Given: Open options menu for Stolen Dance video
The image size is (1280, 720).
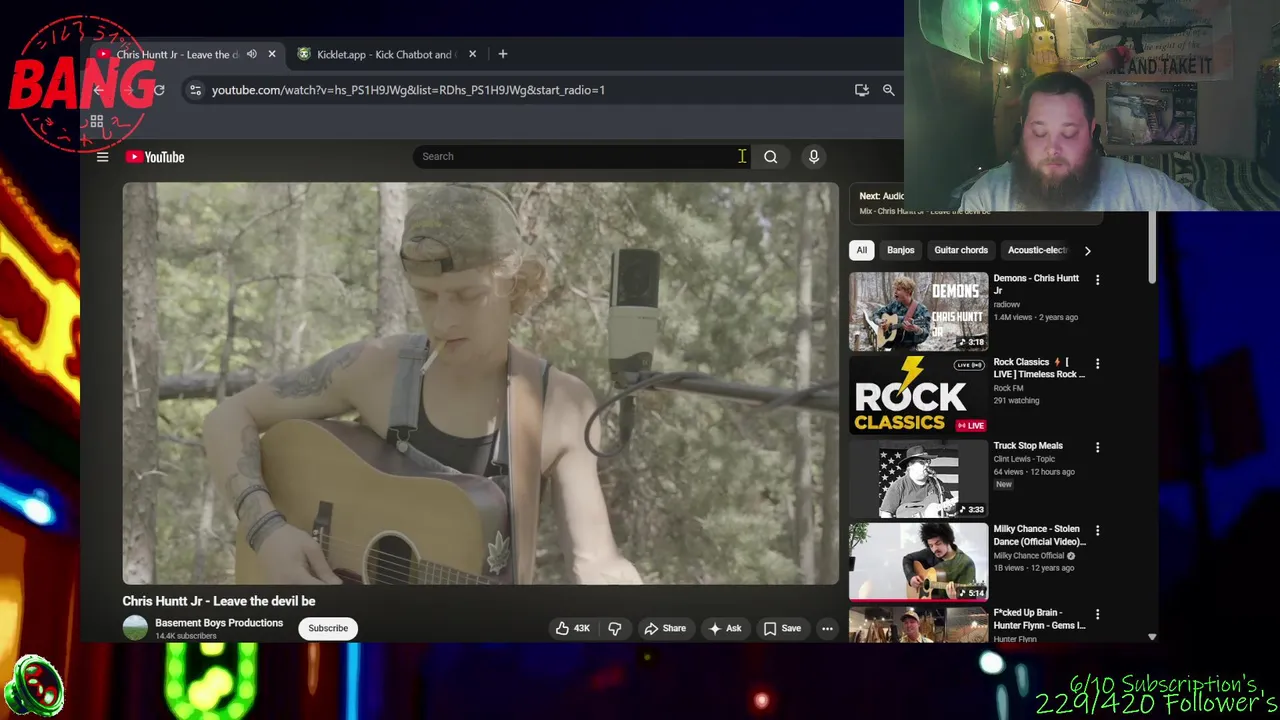Looking at the screenshot, I should click(x=1097, y=531).
